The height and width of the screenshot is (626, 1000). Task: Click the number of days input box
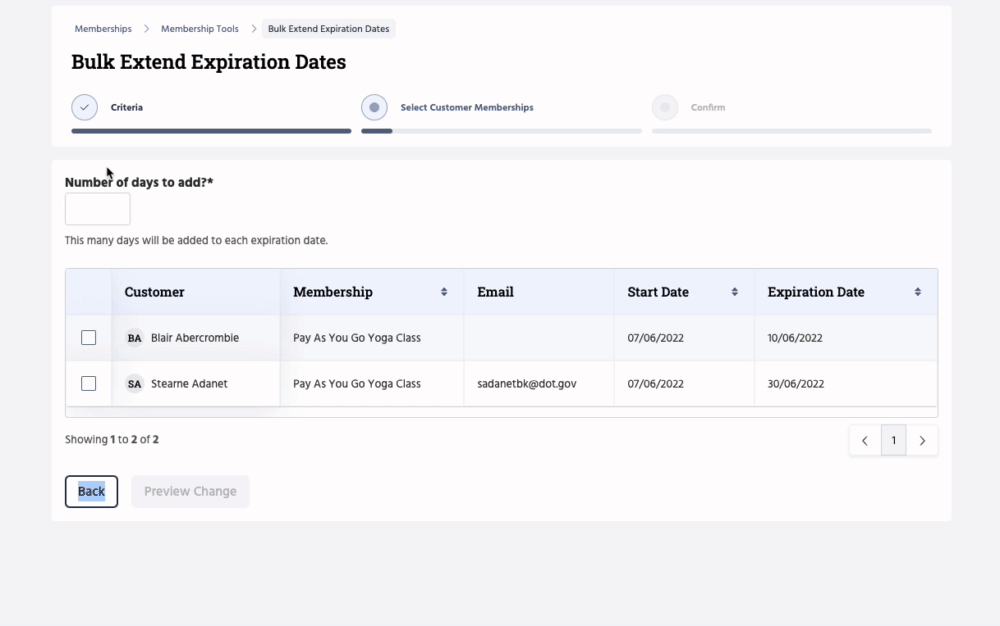tap(97, 208)
